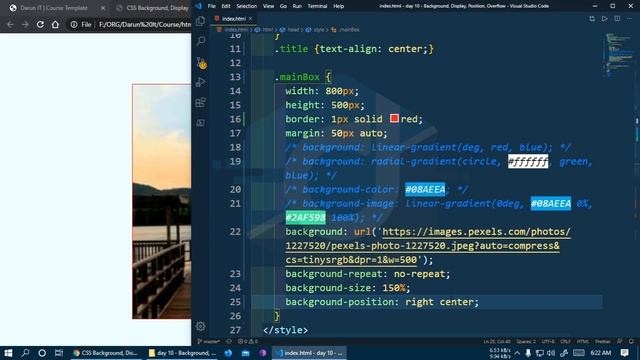Open the notifications bell in the status bar
Screen dimensions: 640x360
[631, 341]
